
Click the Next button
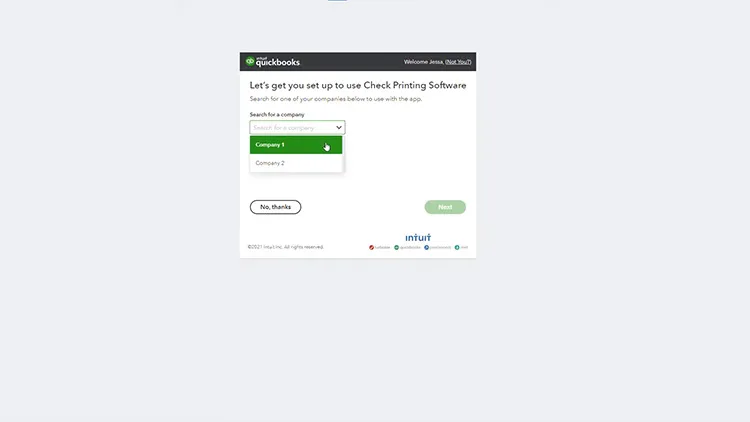(x=445, y=207)
